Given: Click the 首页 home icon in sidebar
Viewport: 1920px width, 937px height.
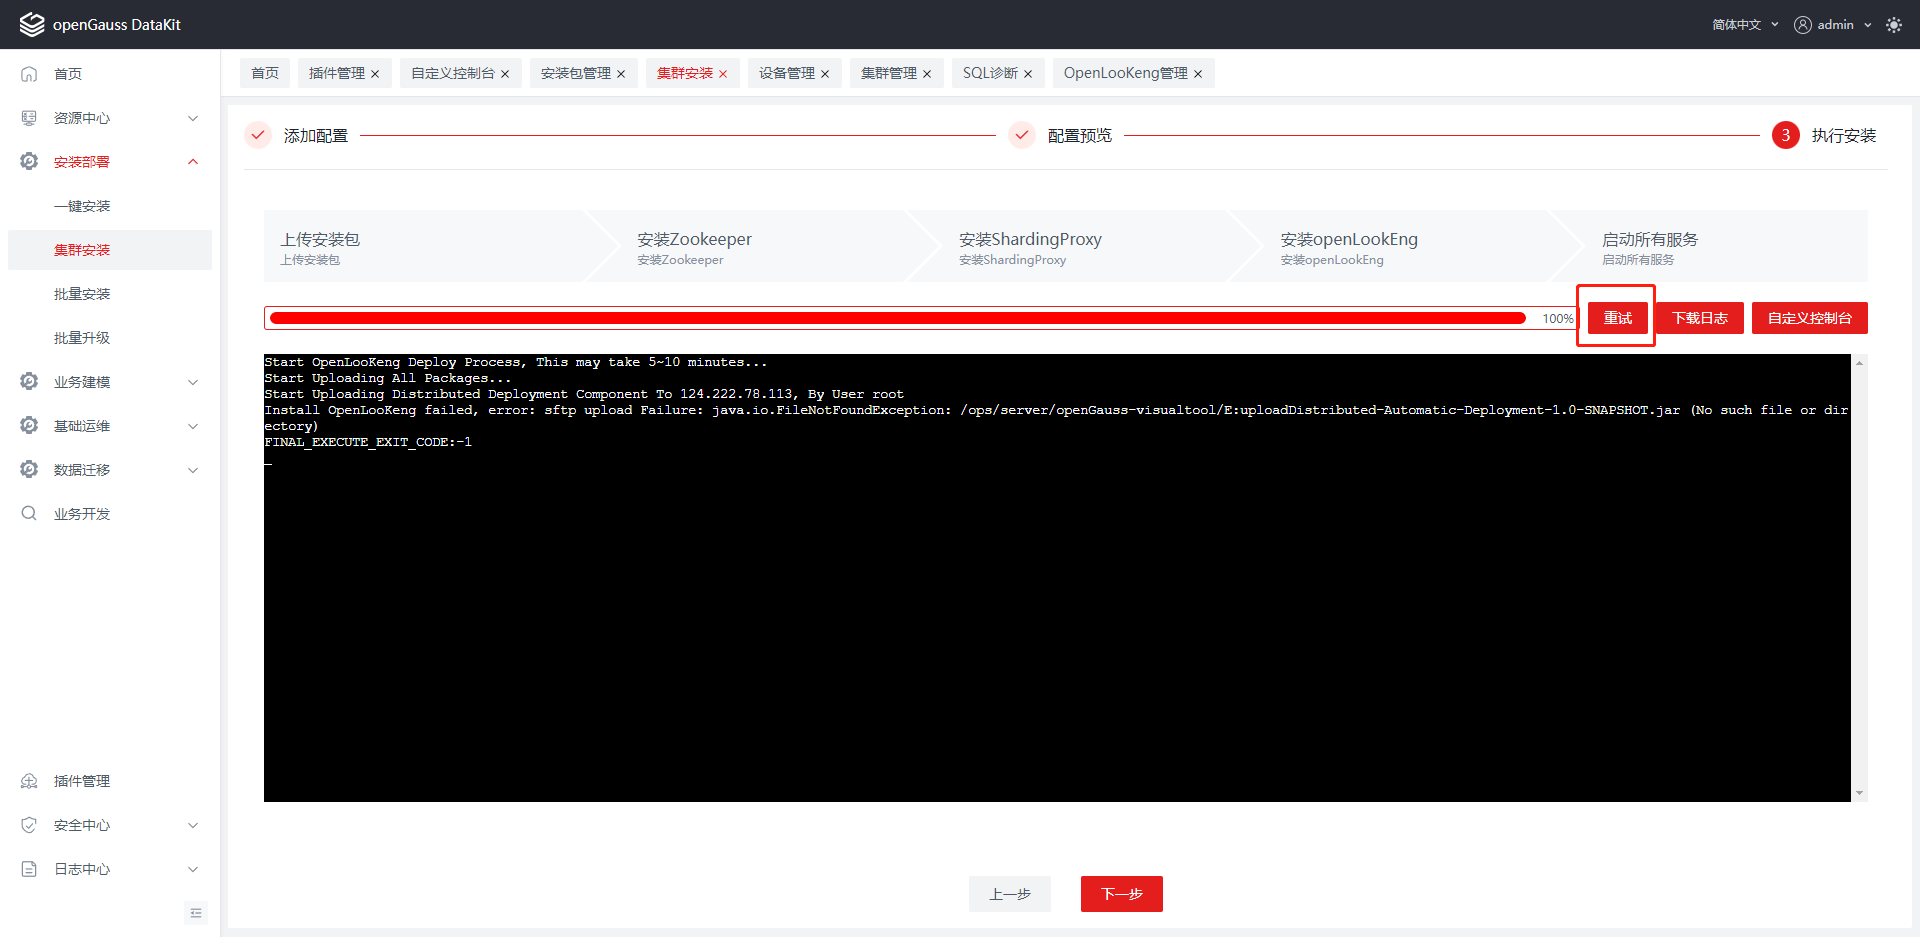Looking at the screenshot, I should (29, 74).
